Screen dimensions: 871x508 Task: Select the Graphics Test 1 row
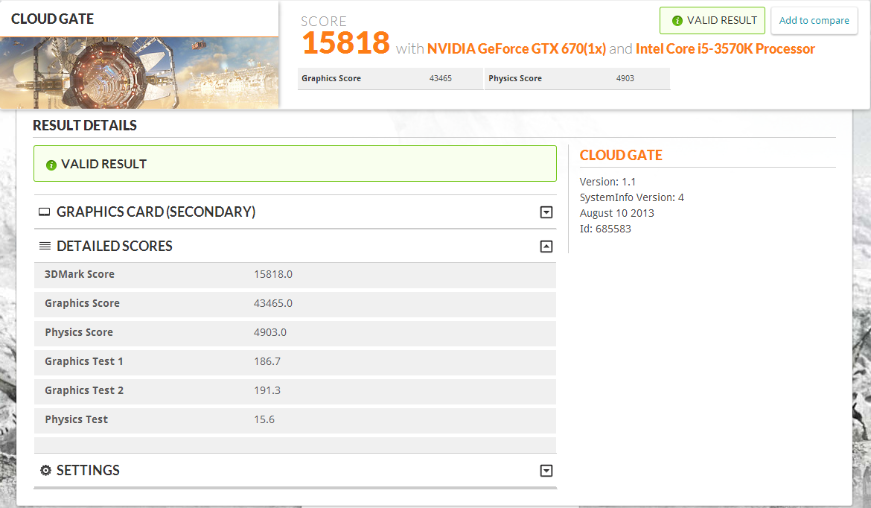pyautogui.click(x=294, y=361)
